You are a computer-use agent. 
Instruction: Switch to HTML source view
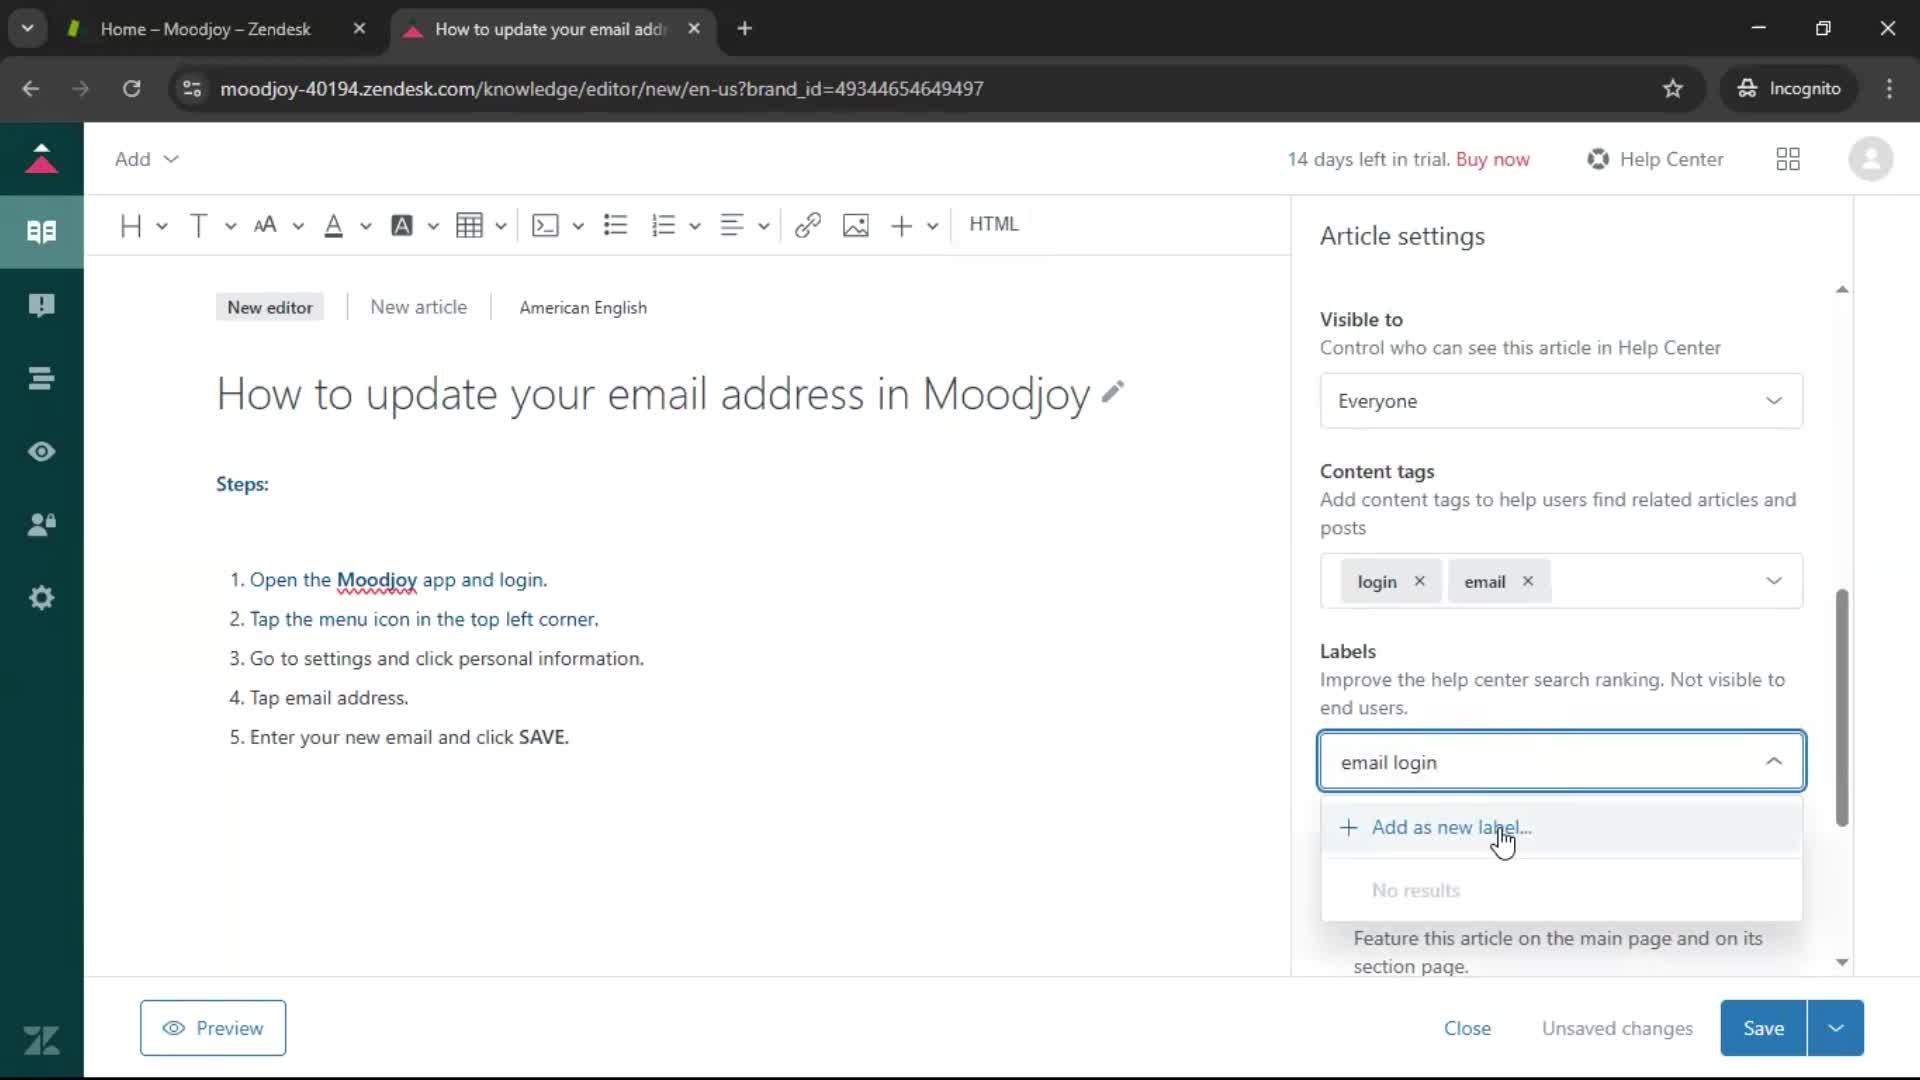(x=994, y=224)
